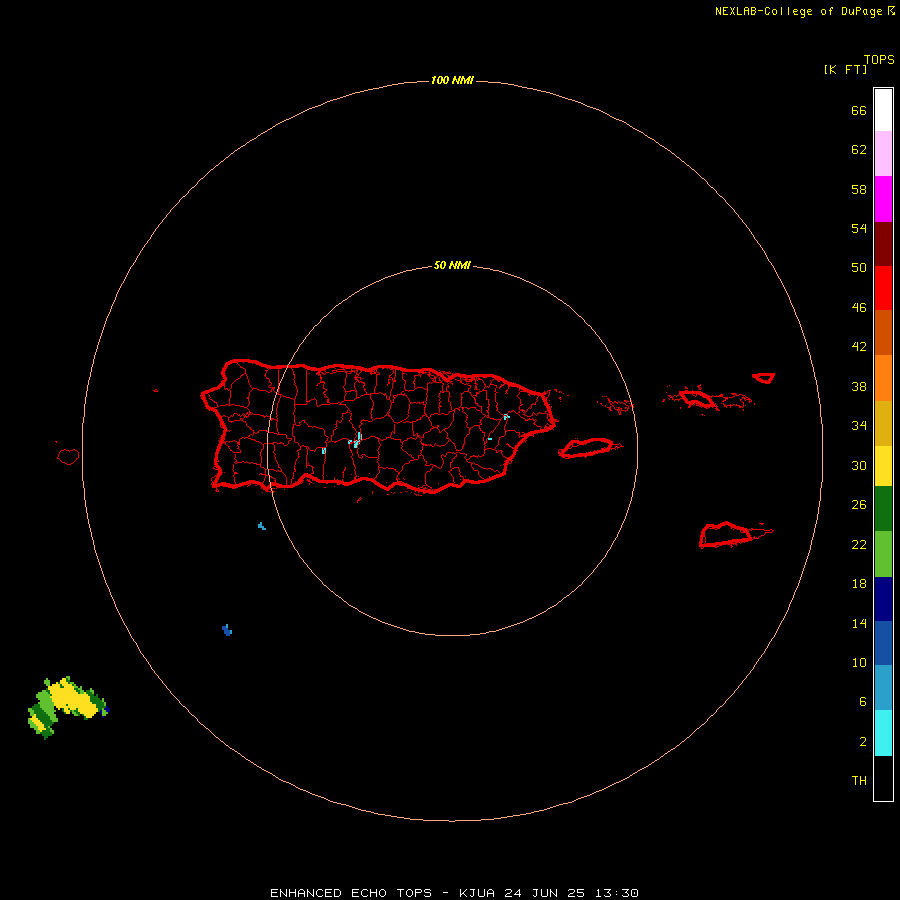Click the legend value "34"

click(859, 426)
